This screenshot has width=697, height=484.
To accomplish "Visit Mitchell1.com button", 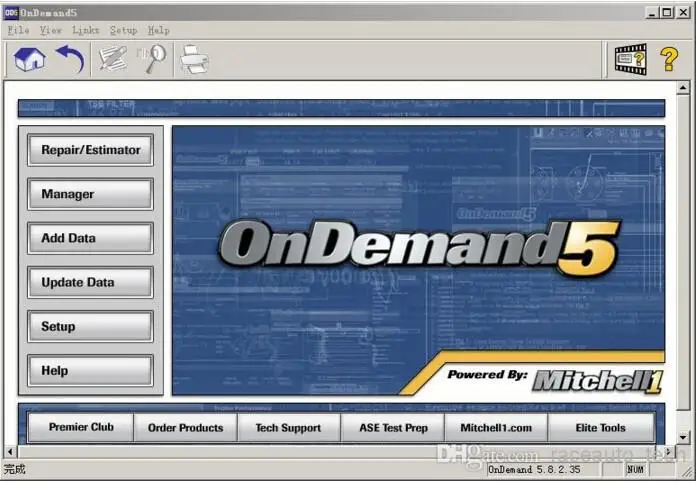I will [496, 428].
